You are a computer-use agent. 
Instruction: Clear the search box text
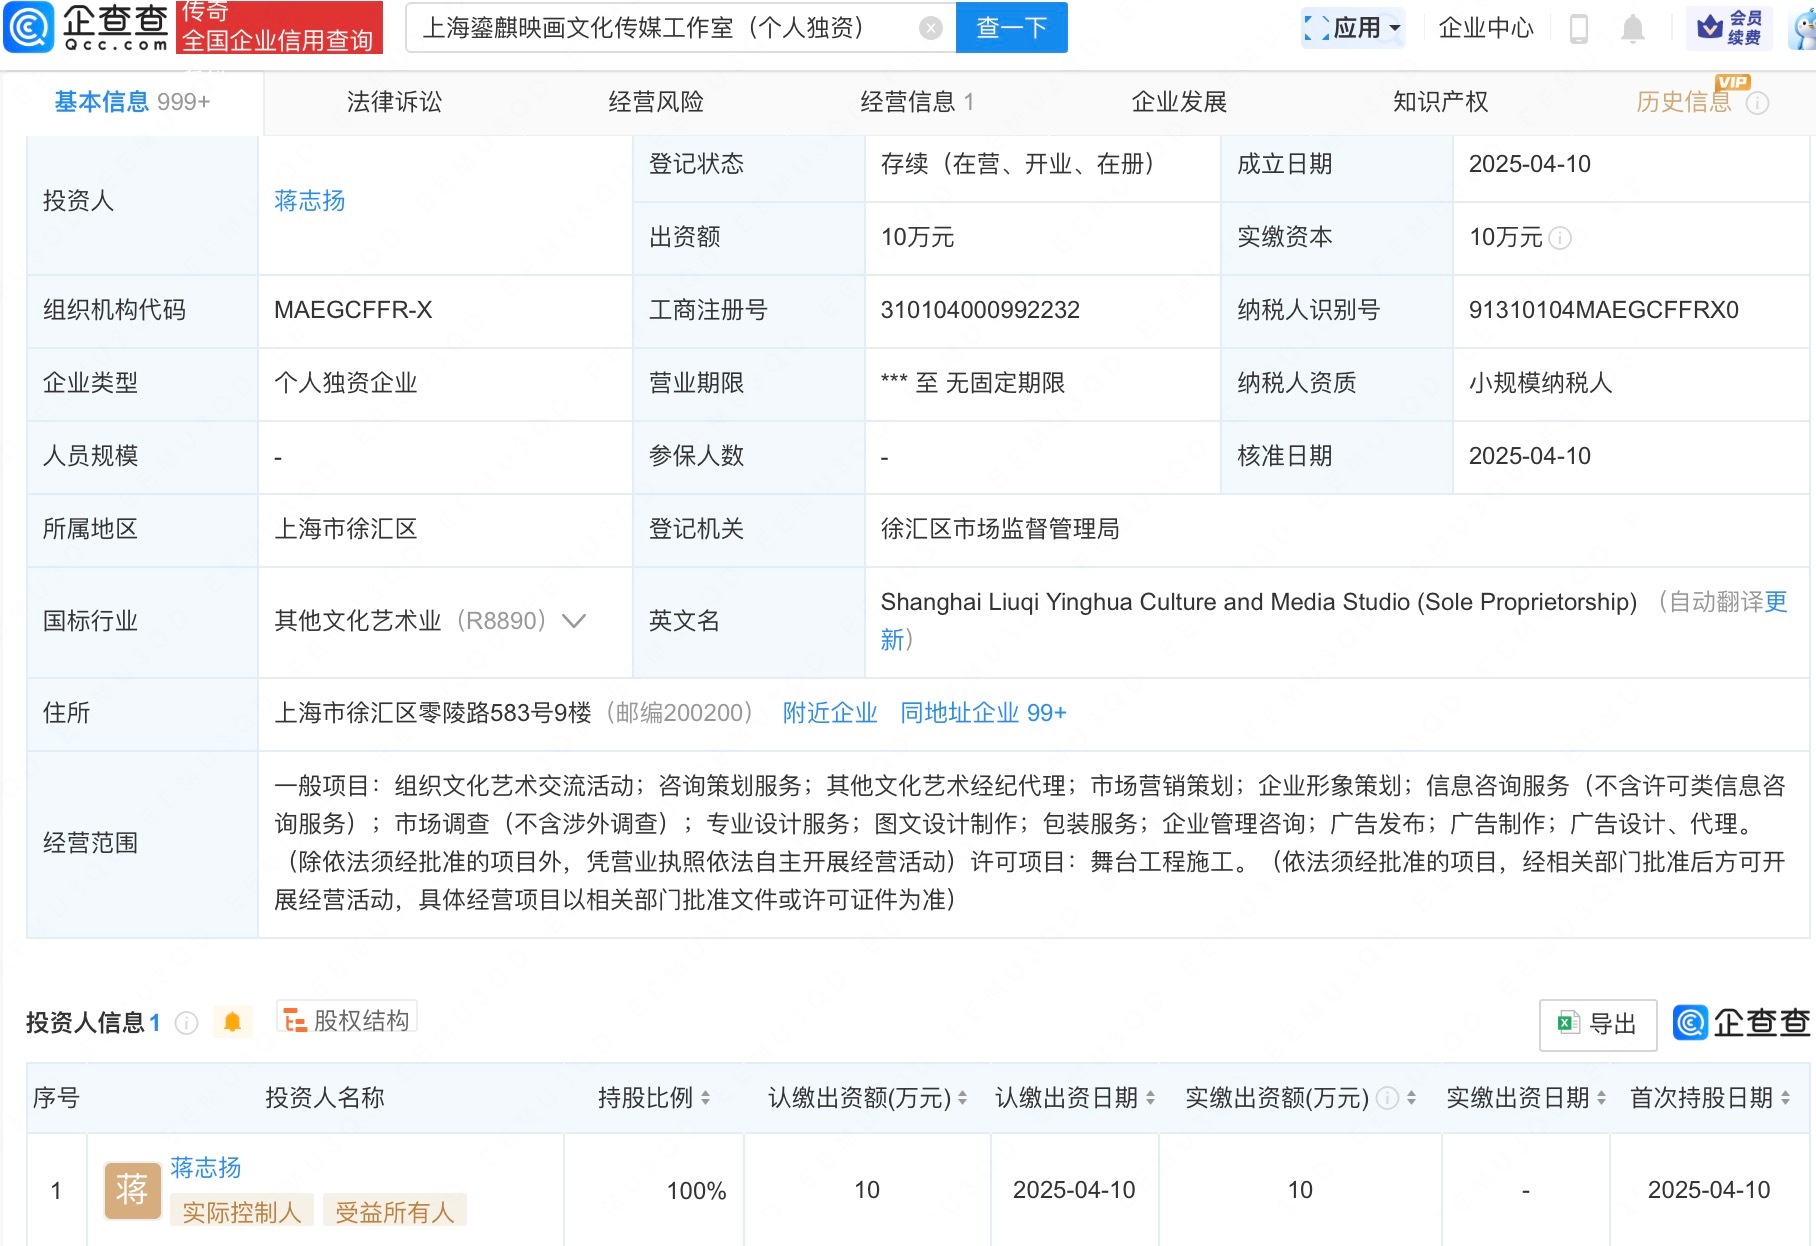(x=930, y=28)
